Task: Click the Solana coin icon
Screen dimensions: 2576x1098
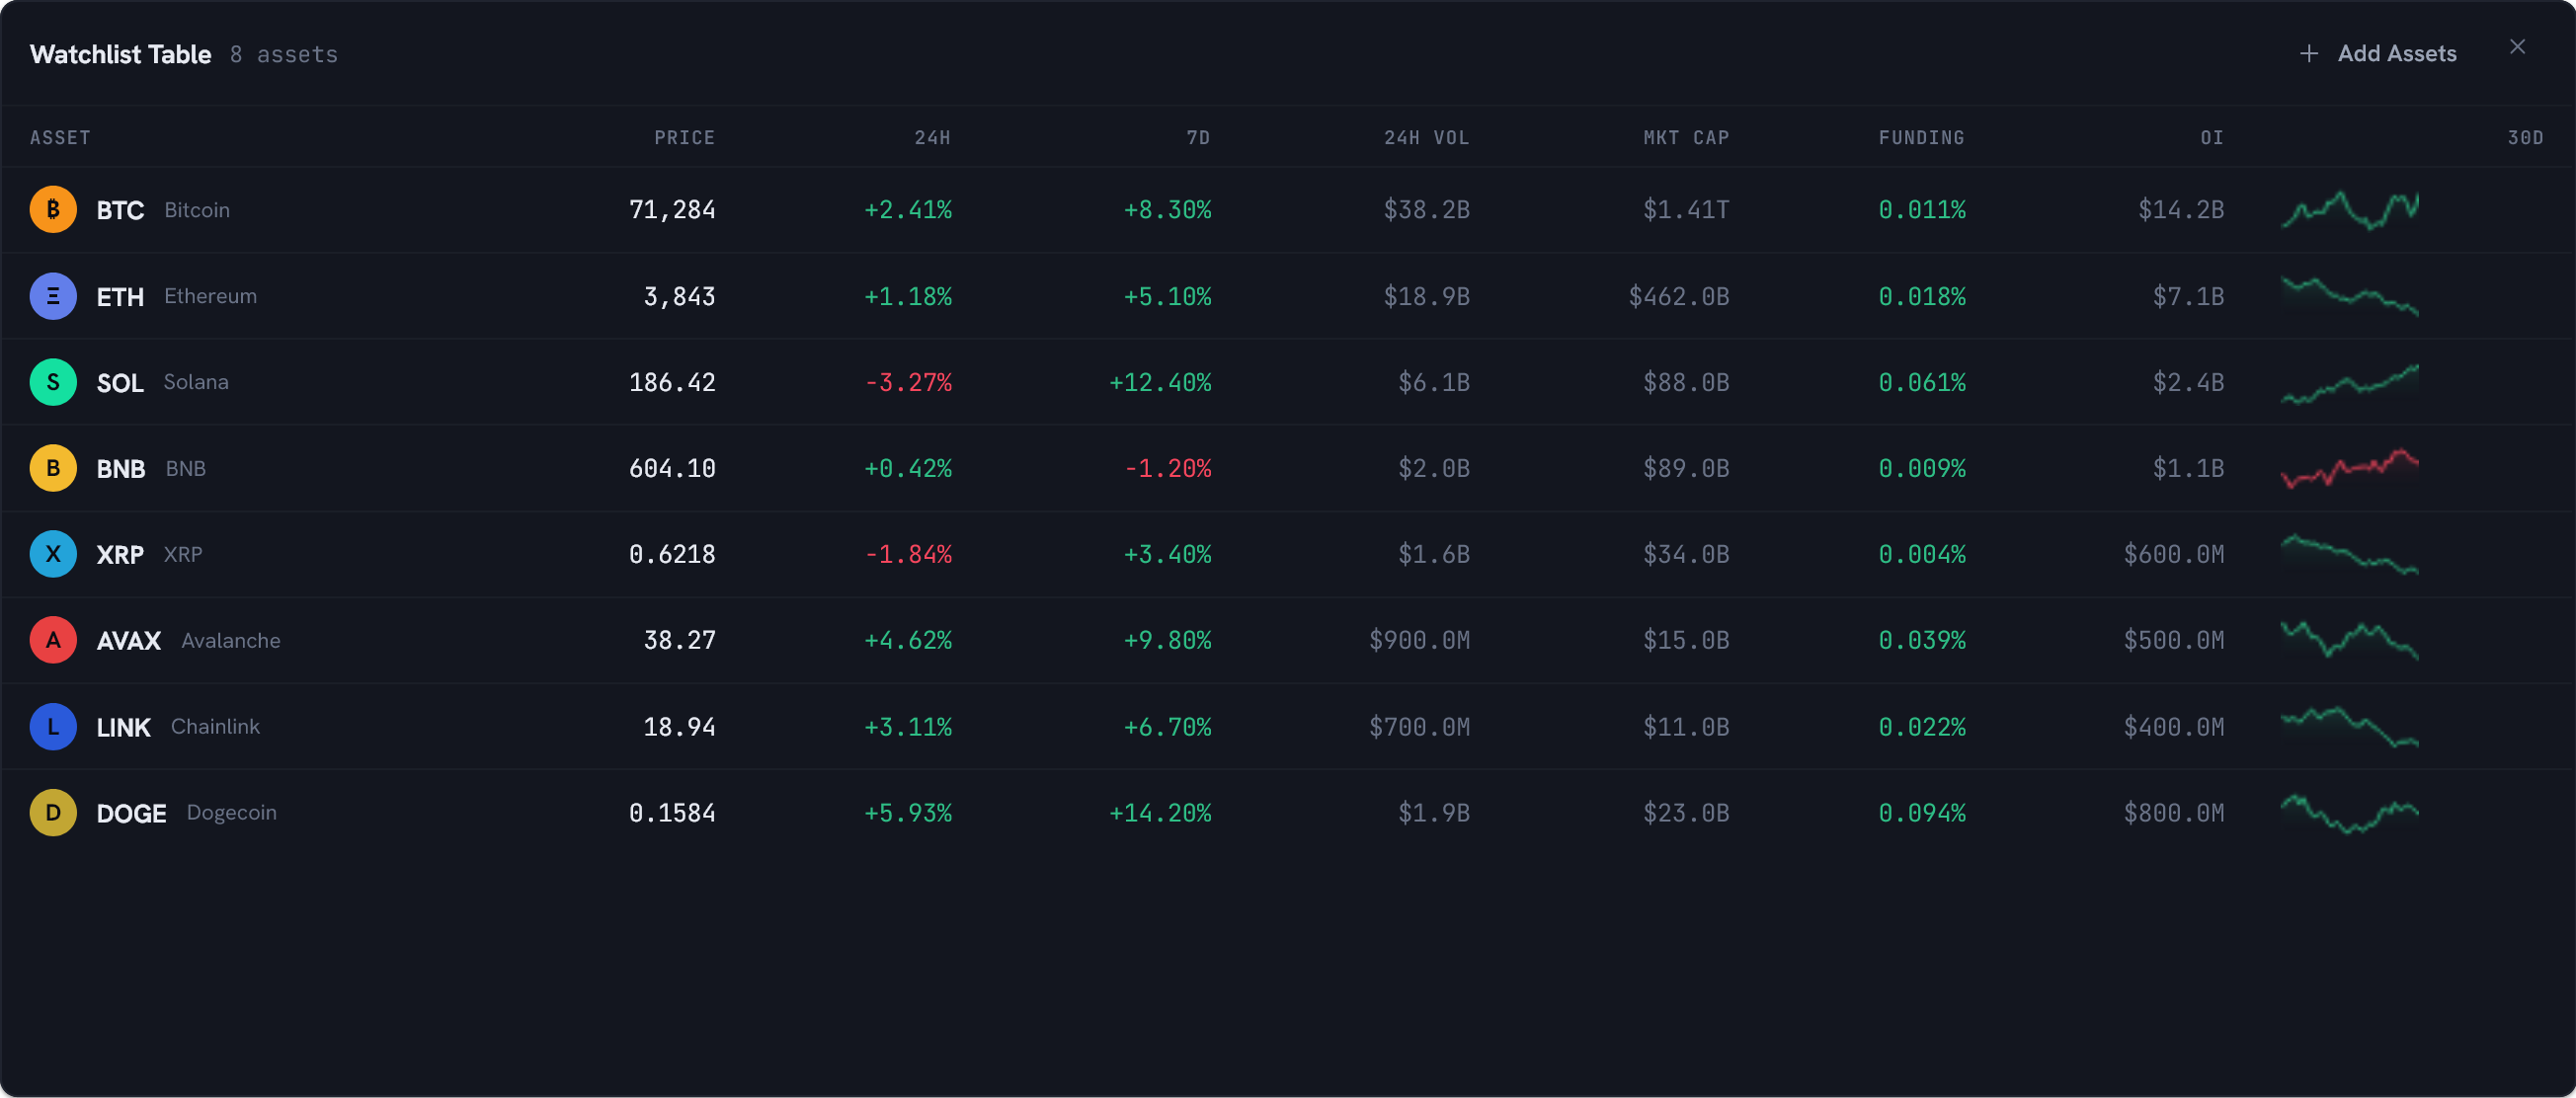Action: pos(53,382)
